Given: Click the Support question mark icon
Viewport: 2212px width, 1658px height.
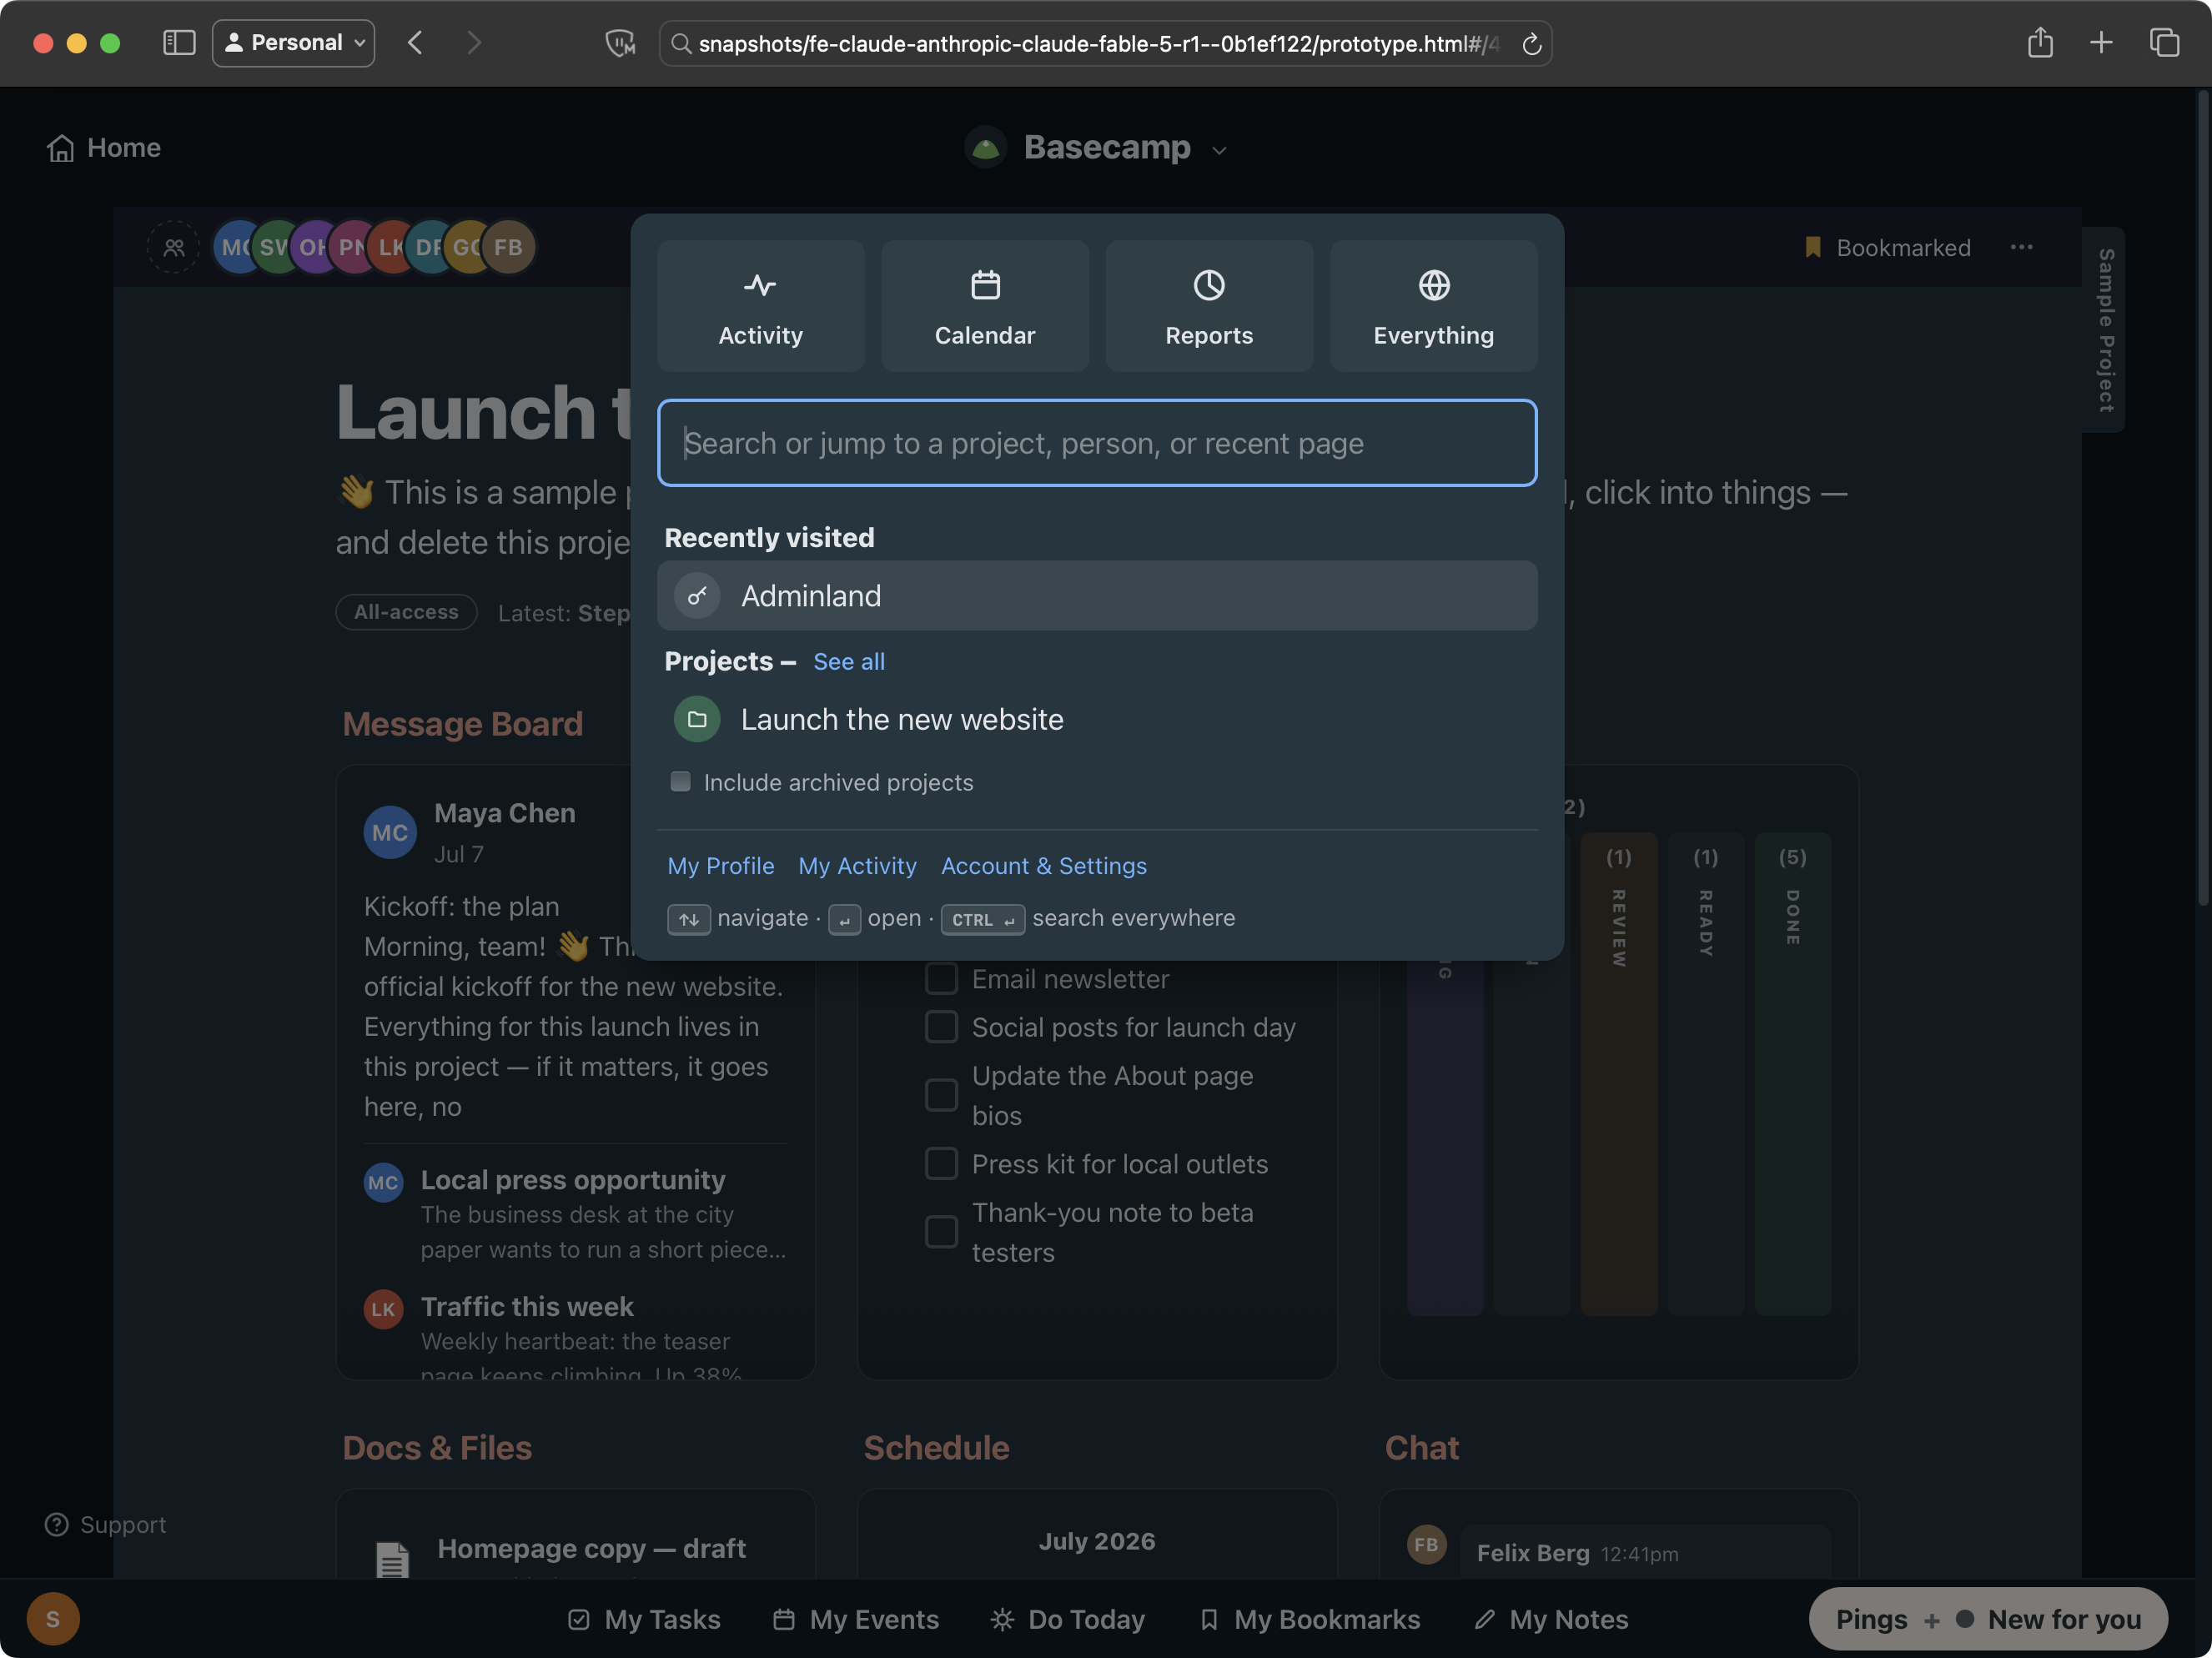Looking at the screenshot, I should point(57,1524).
